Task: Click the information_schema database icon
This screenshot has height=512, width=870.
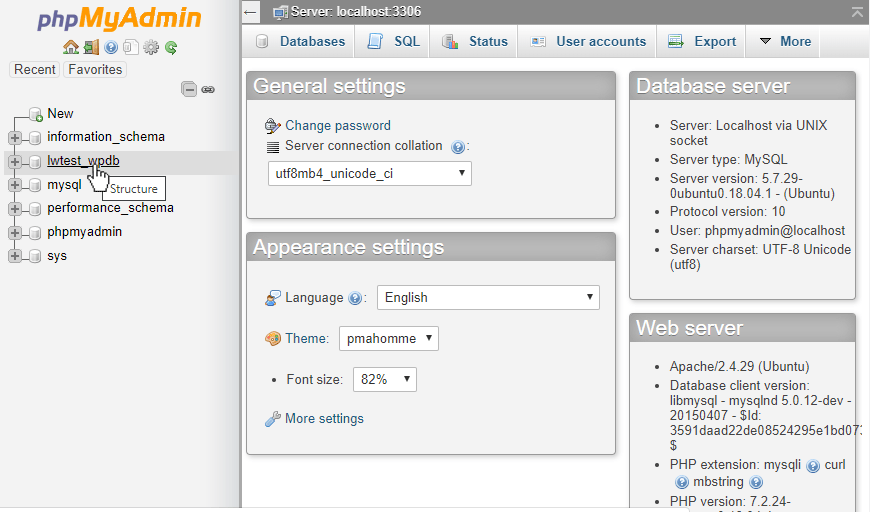Action: pos(35,138)
